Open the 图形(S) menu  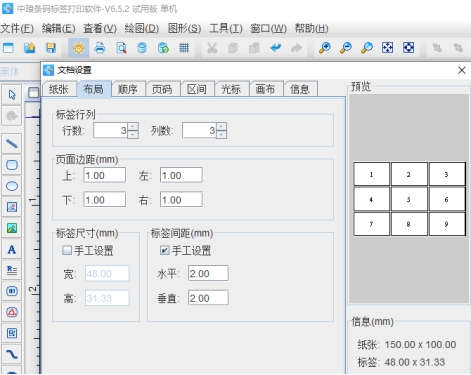(x=184, y=29)
